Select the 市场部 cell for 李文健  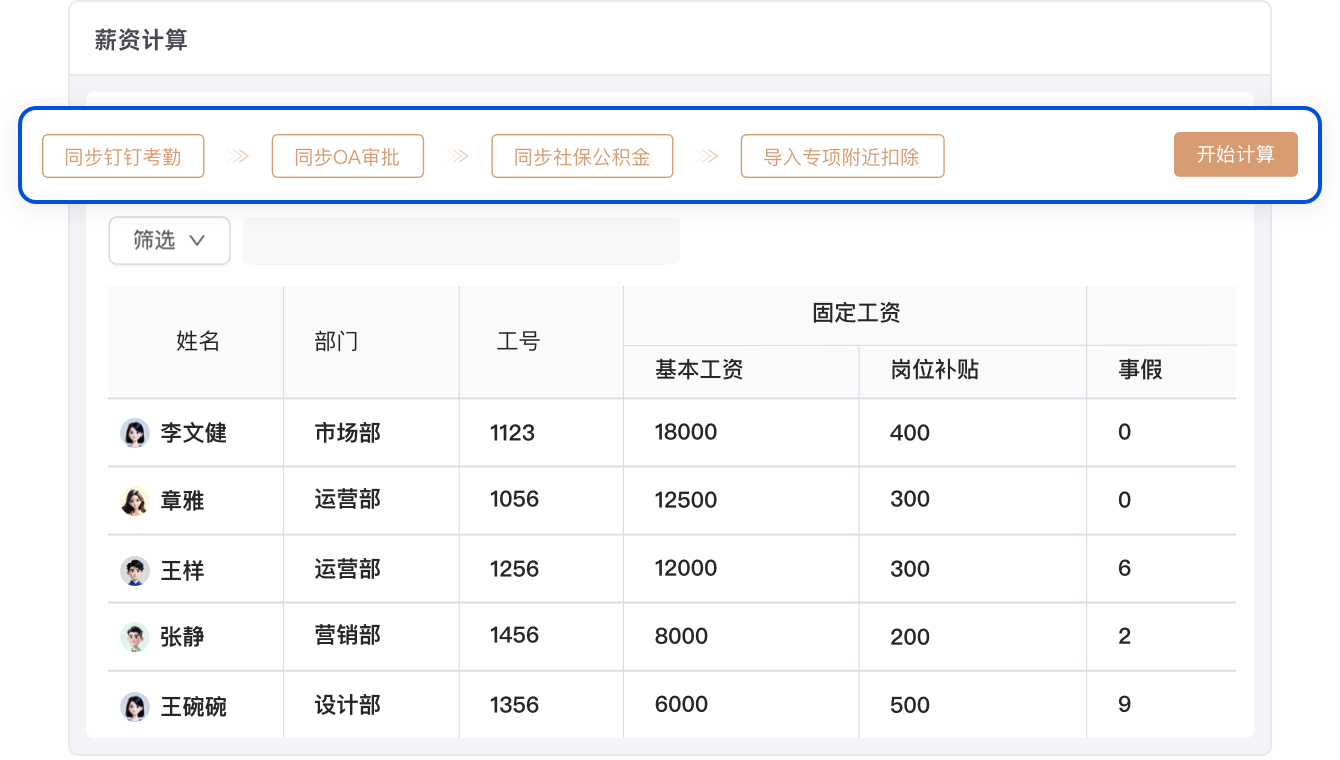pyautogui.click(x=347, y=433)
